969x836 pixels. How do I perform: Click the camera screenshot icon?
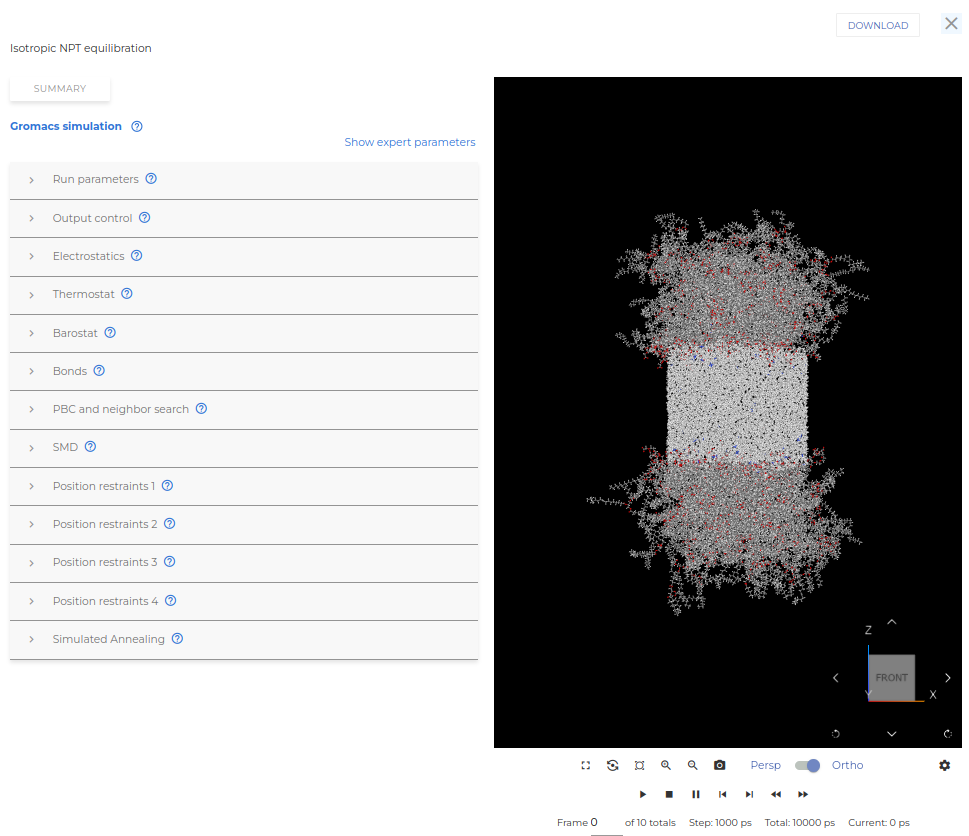coord(719,765)
